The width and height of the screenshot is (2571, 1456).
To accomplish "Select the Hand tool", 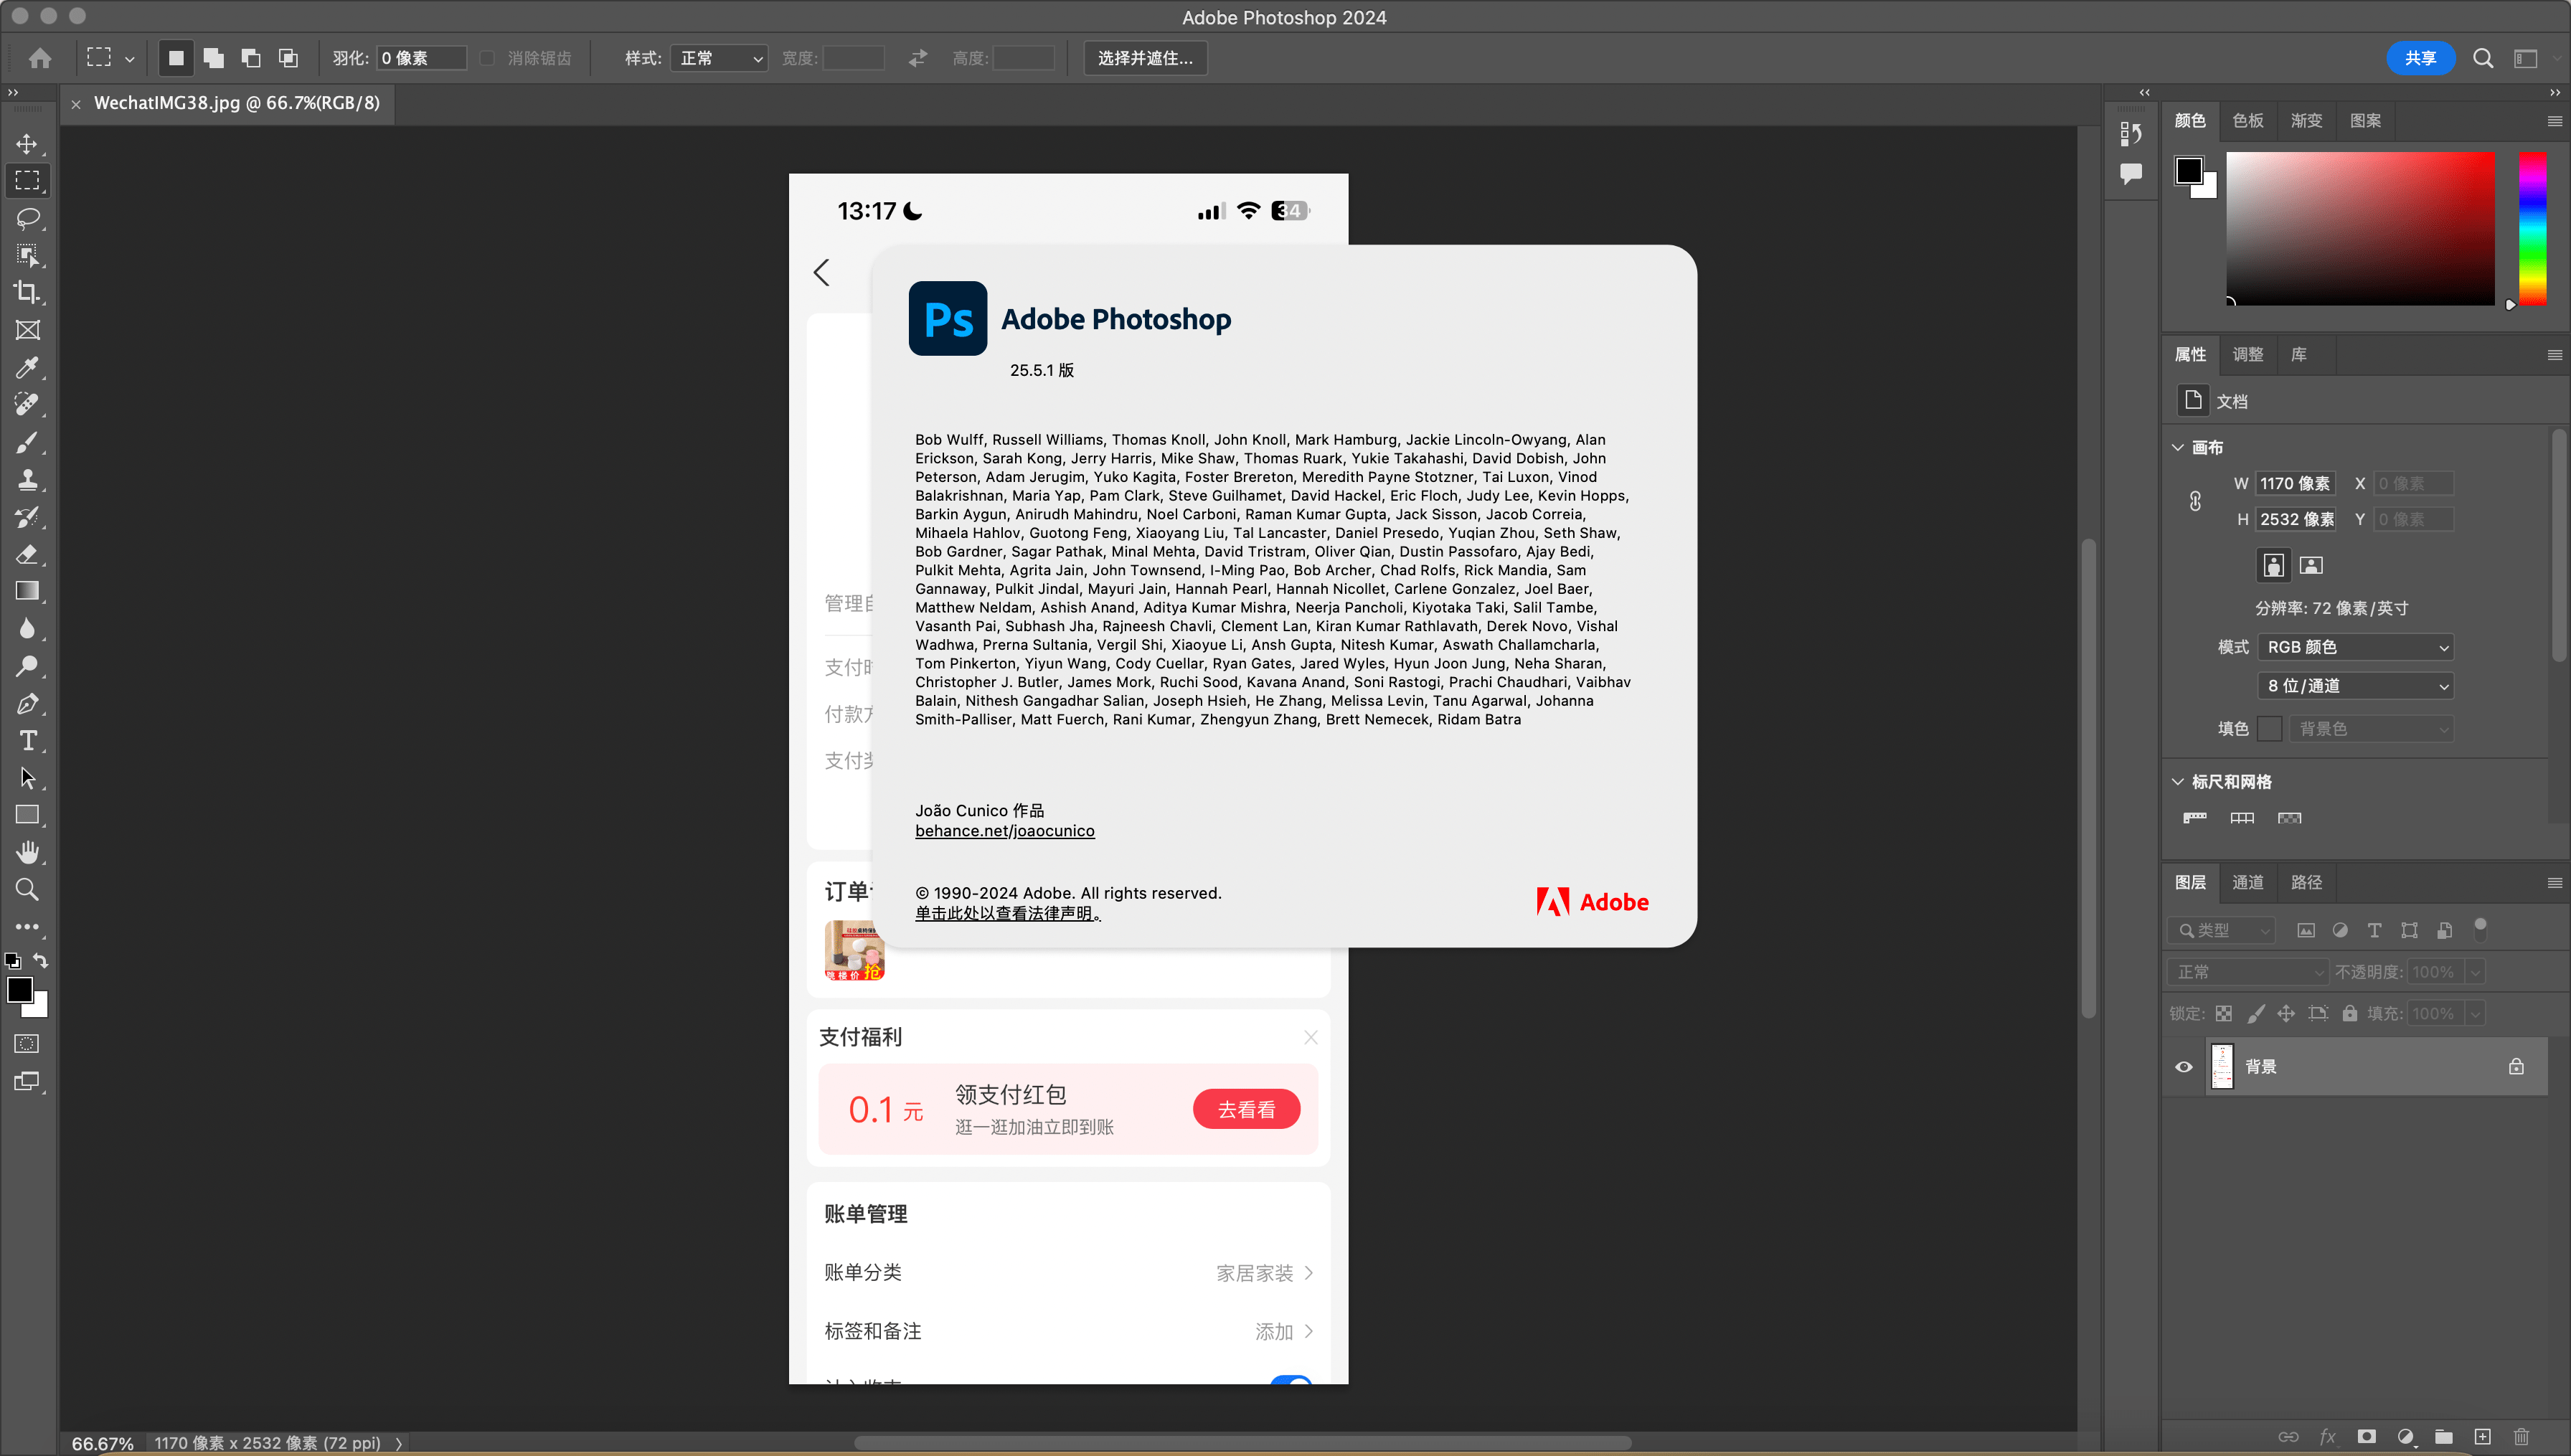I will (27, 852).
